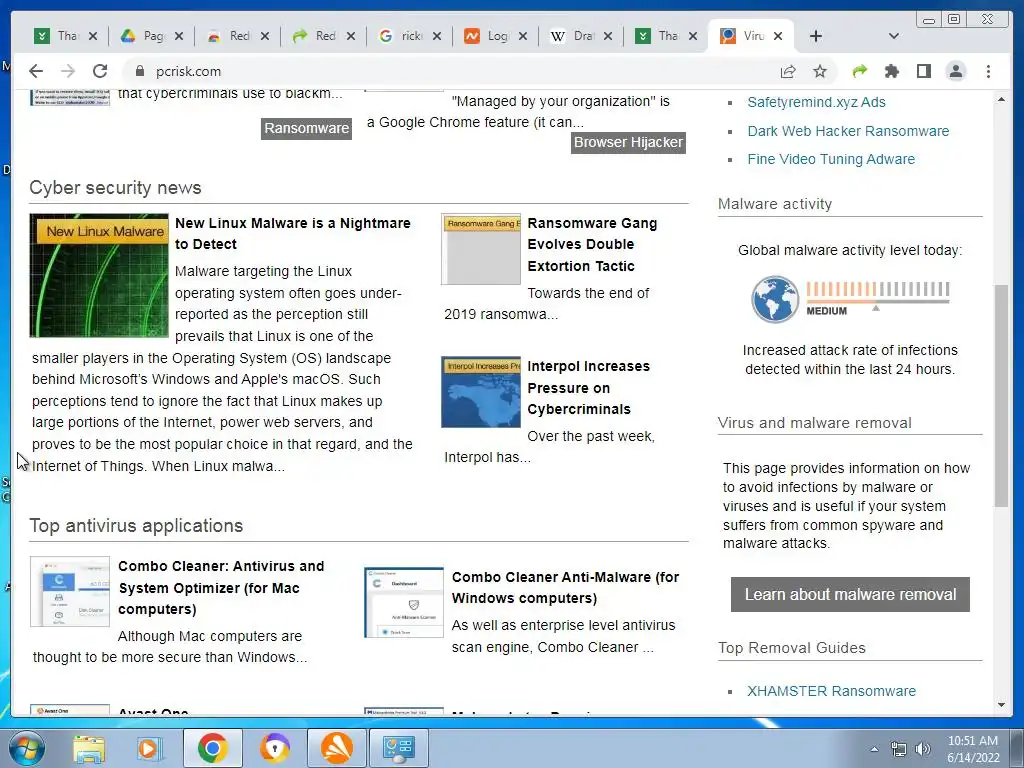Close the Google 'ricki' tab

tap(437, 36)
